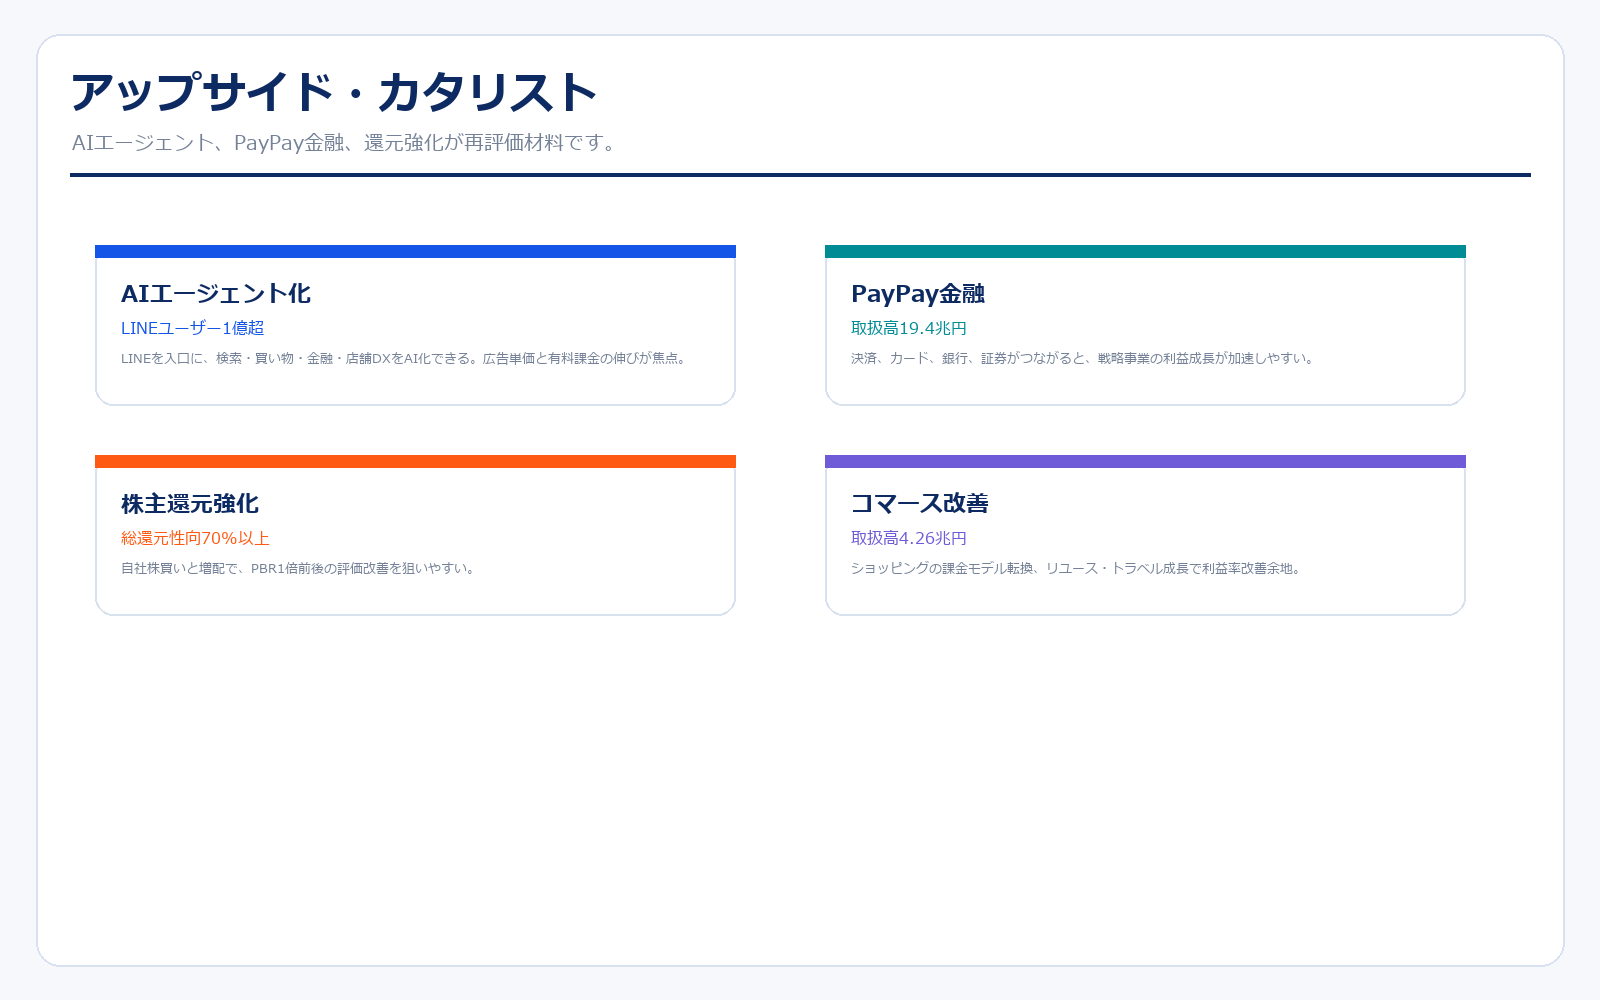Click the title アップサイド・カタリスト

[x=334, y=92]
